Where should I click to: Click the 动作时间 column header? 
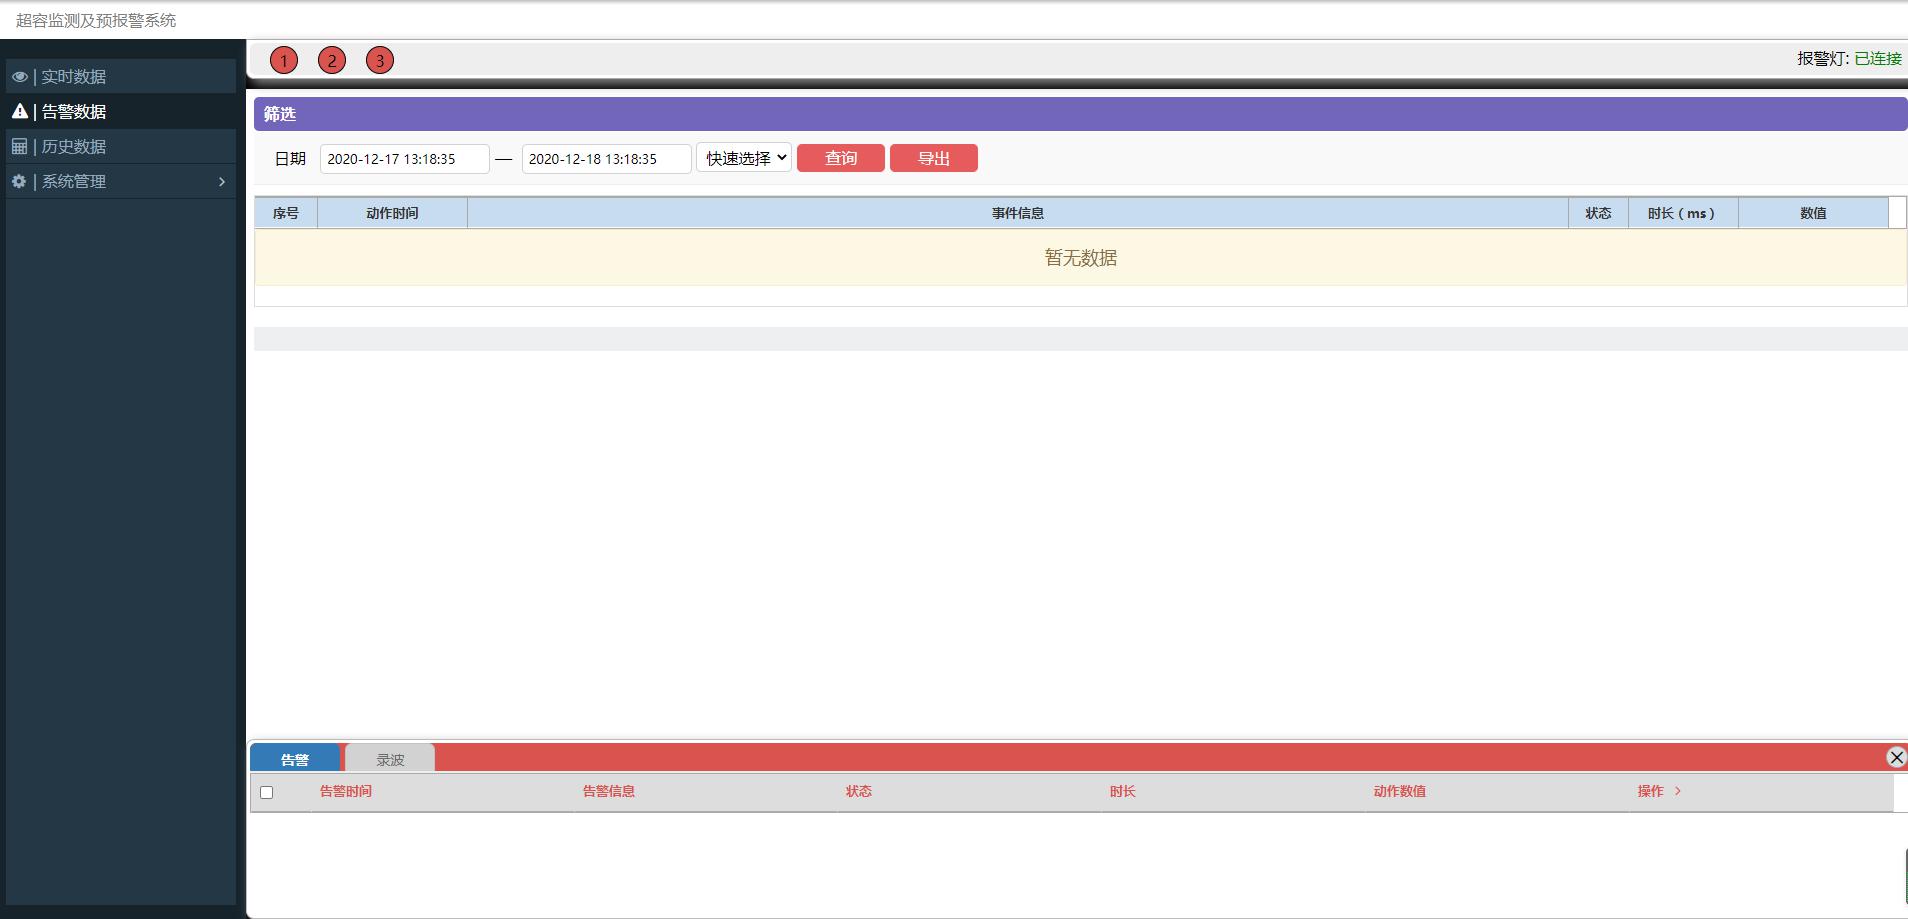(x=392, y=213)
